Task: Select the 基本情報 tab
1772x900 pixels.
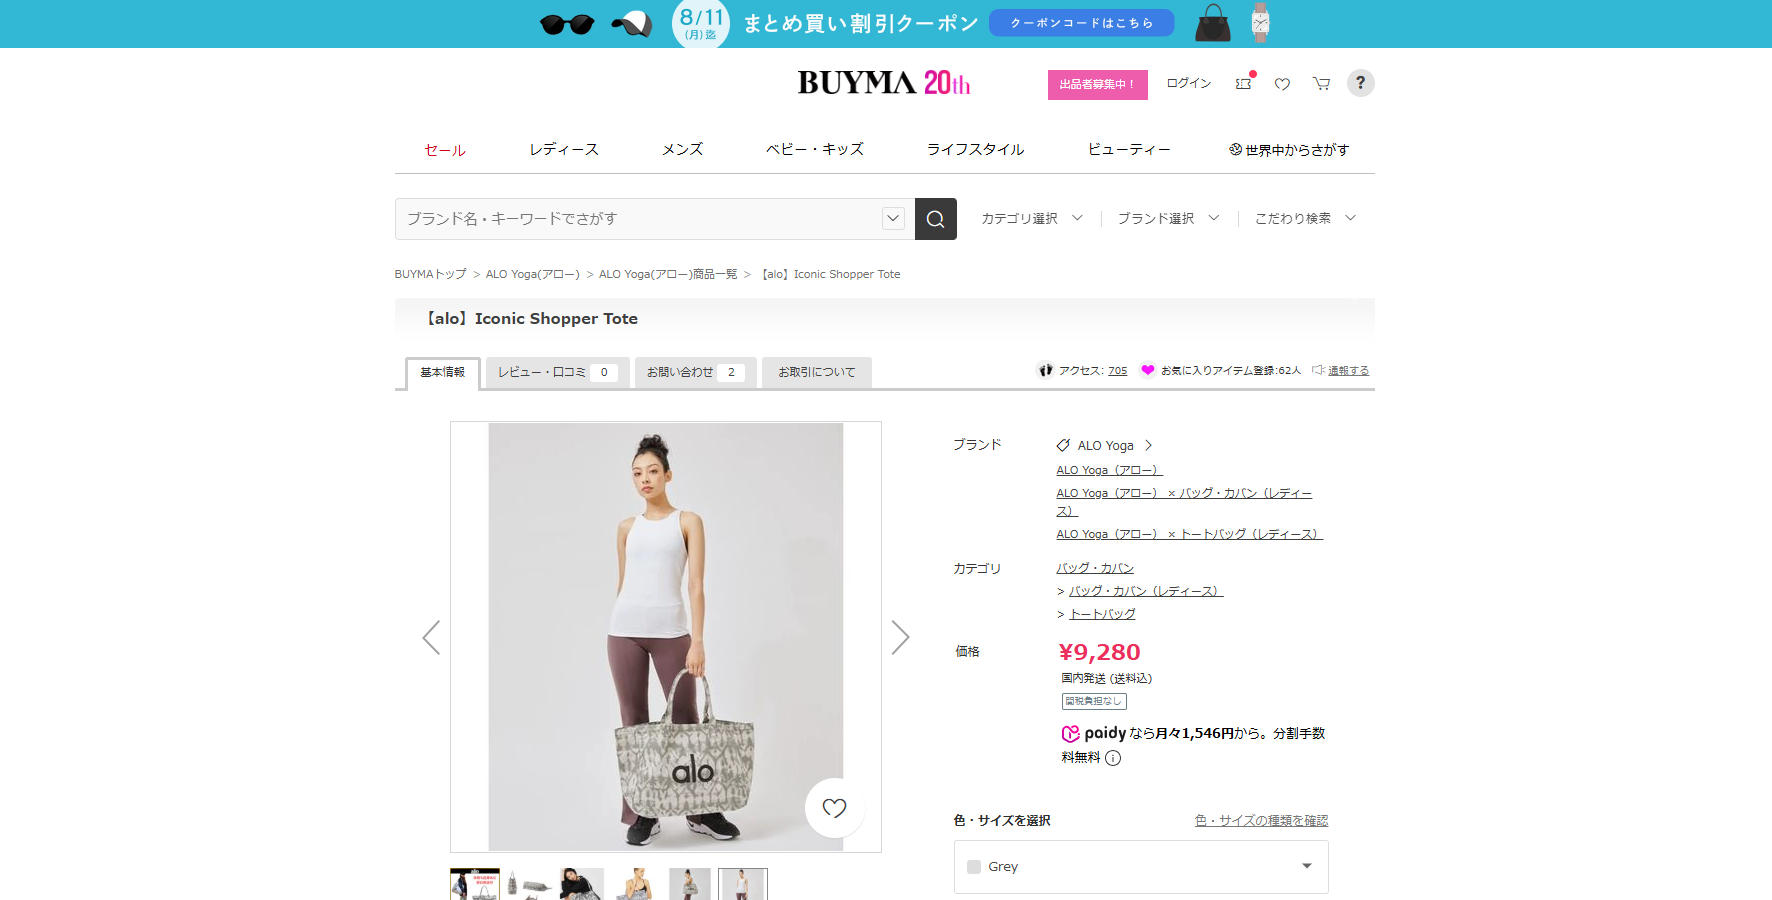Action: pos(443,373)
